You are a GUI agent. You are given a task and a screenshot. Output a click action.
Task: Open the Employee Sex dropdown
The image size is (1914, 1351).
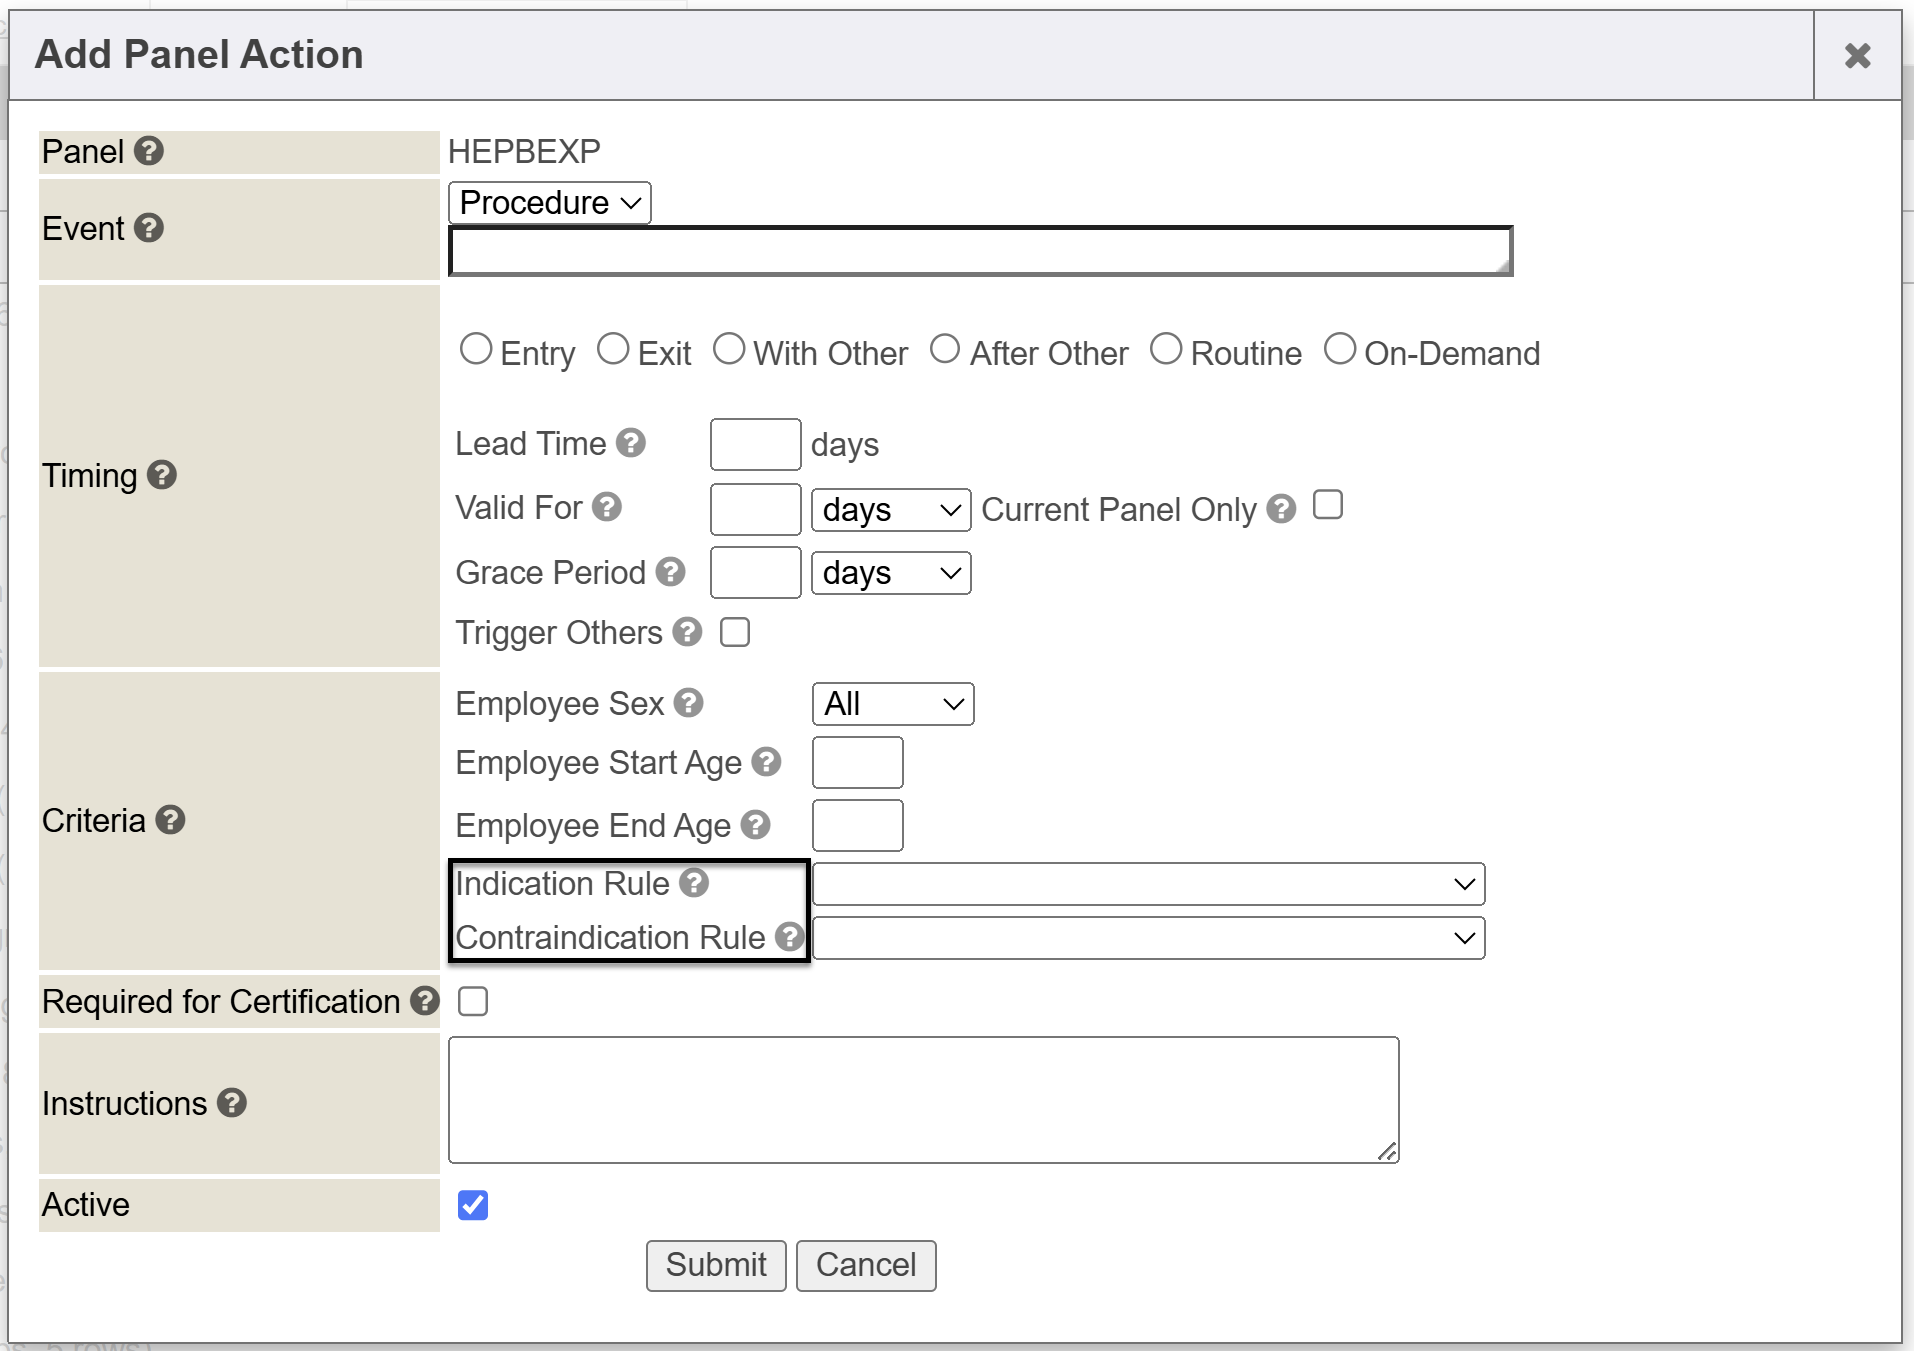point(892,704)
